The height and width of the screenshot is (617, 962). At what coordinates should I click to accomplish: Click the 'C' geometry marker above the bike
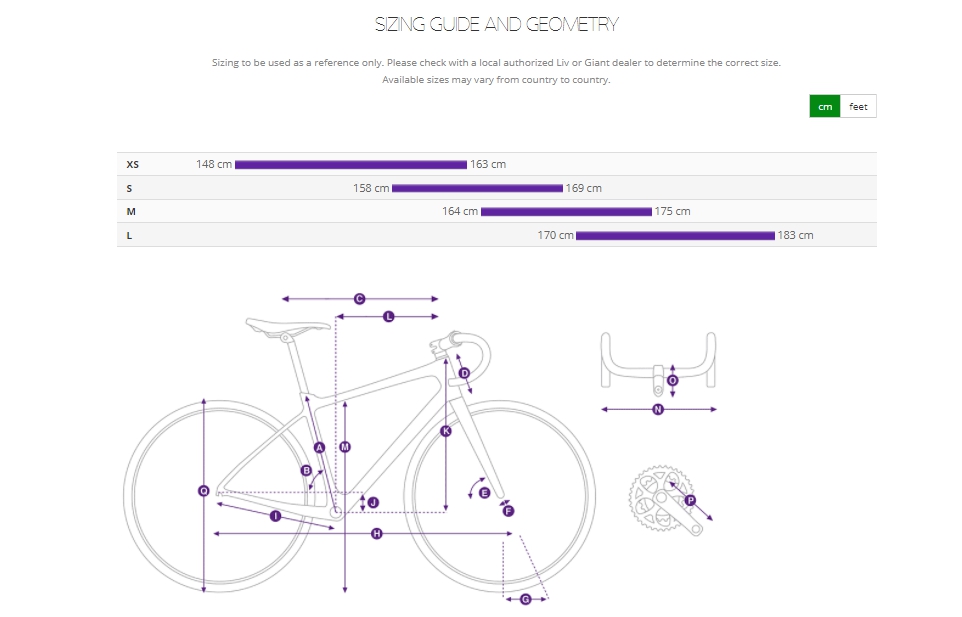coord(360,298)
